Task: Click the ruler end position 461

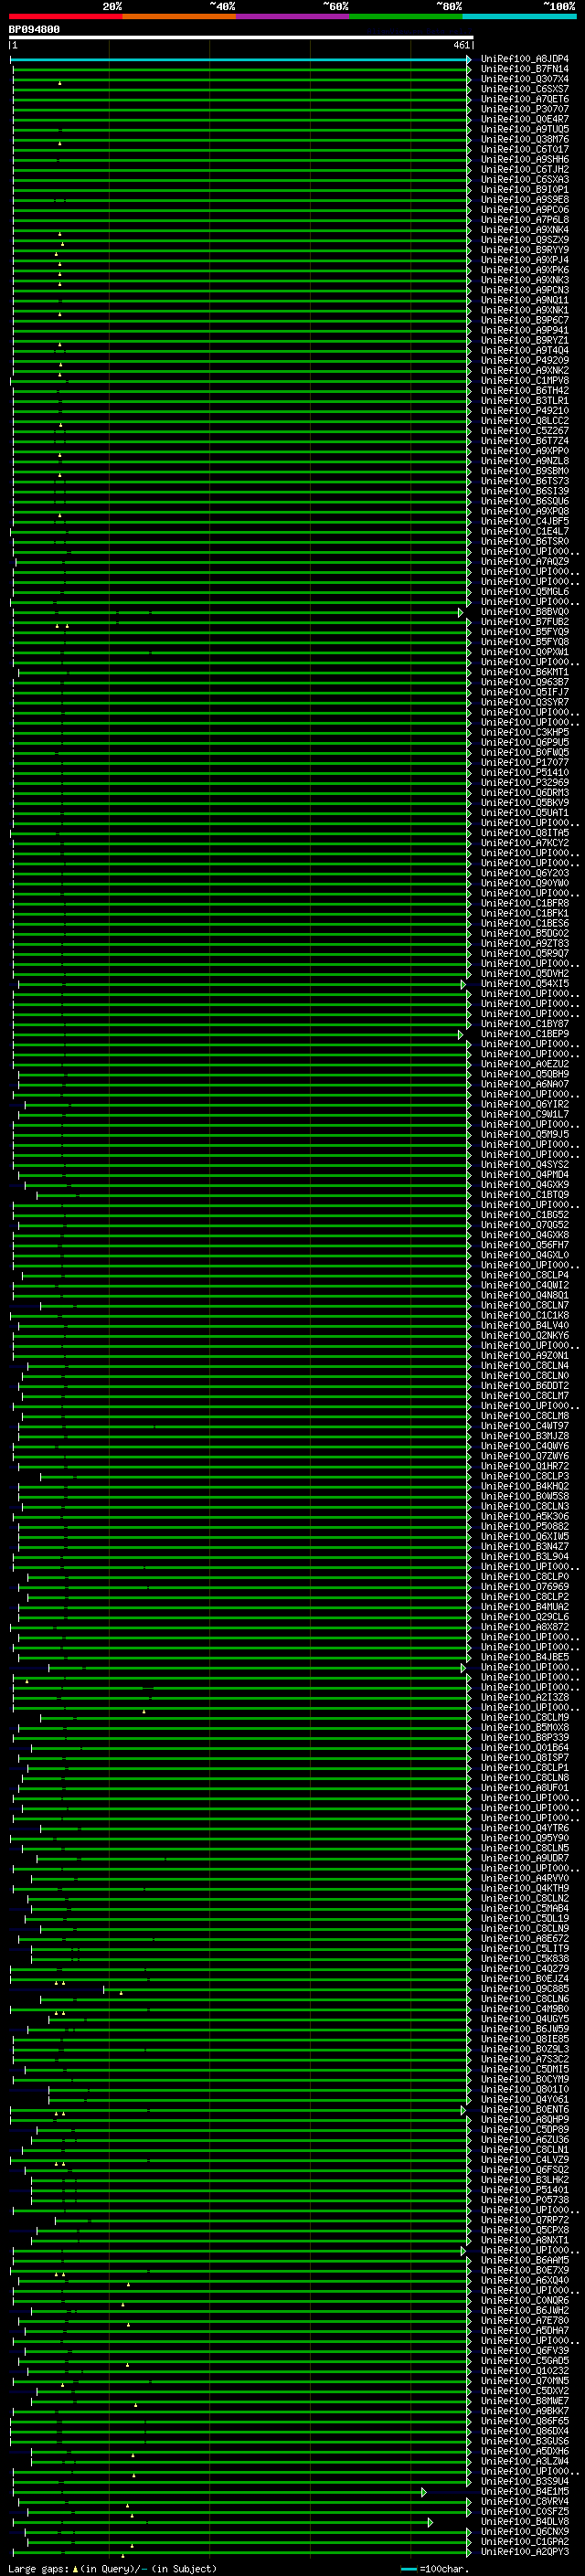Action: [461, 45]
